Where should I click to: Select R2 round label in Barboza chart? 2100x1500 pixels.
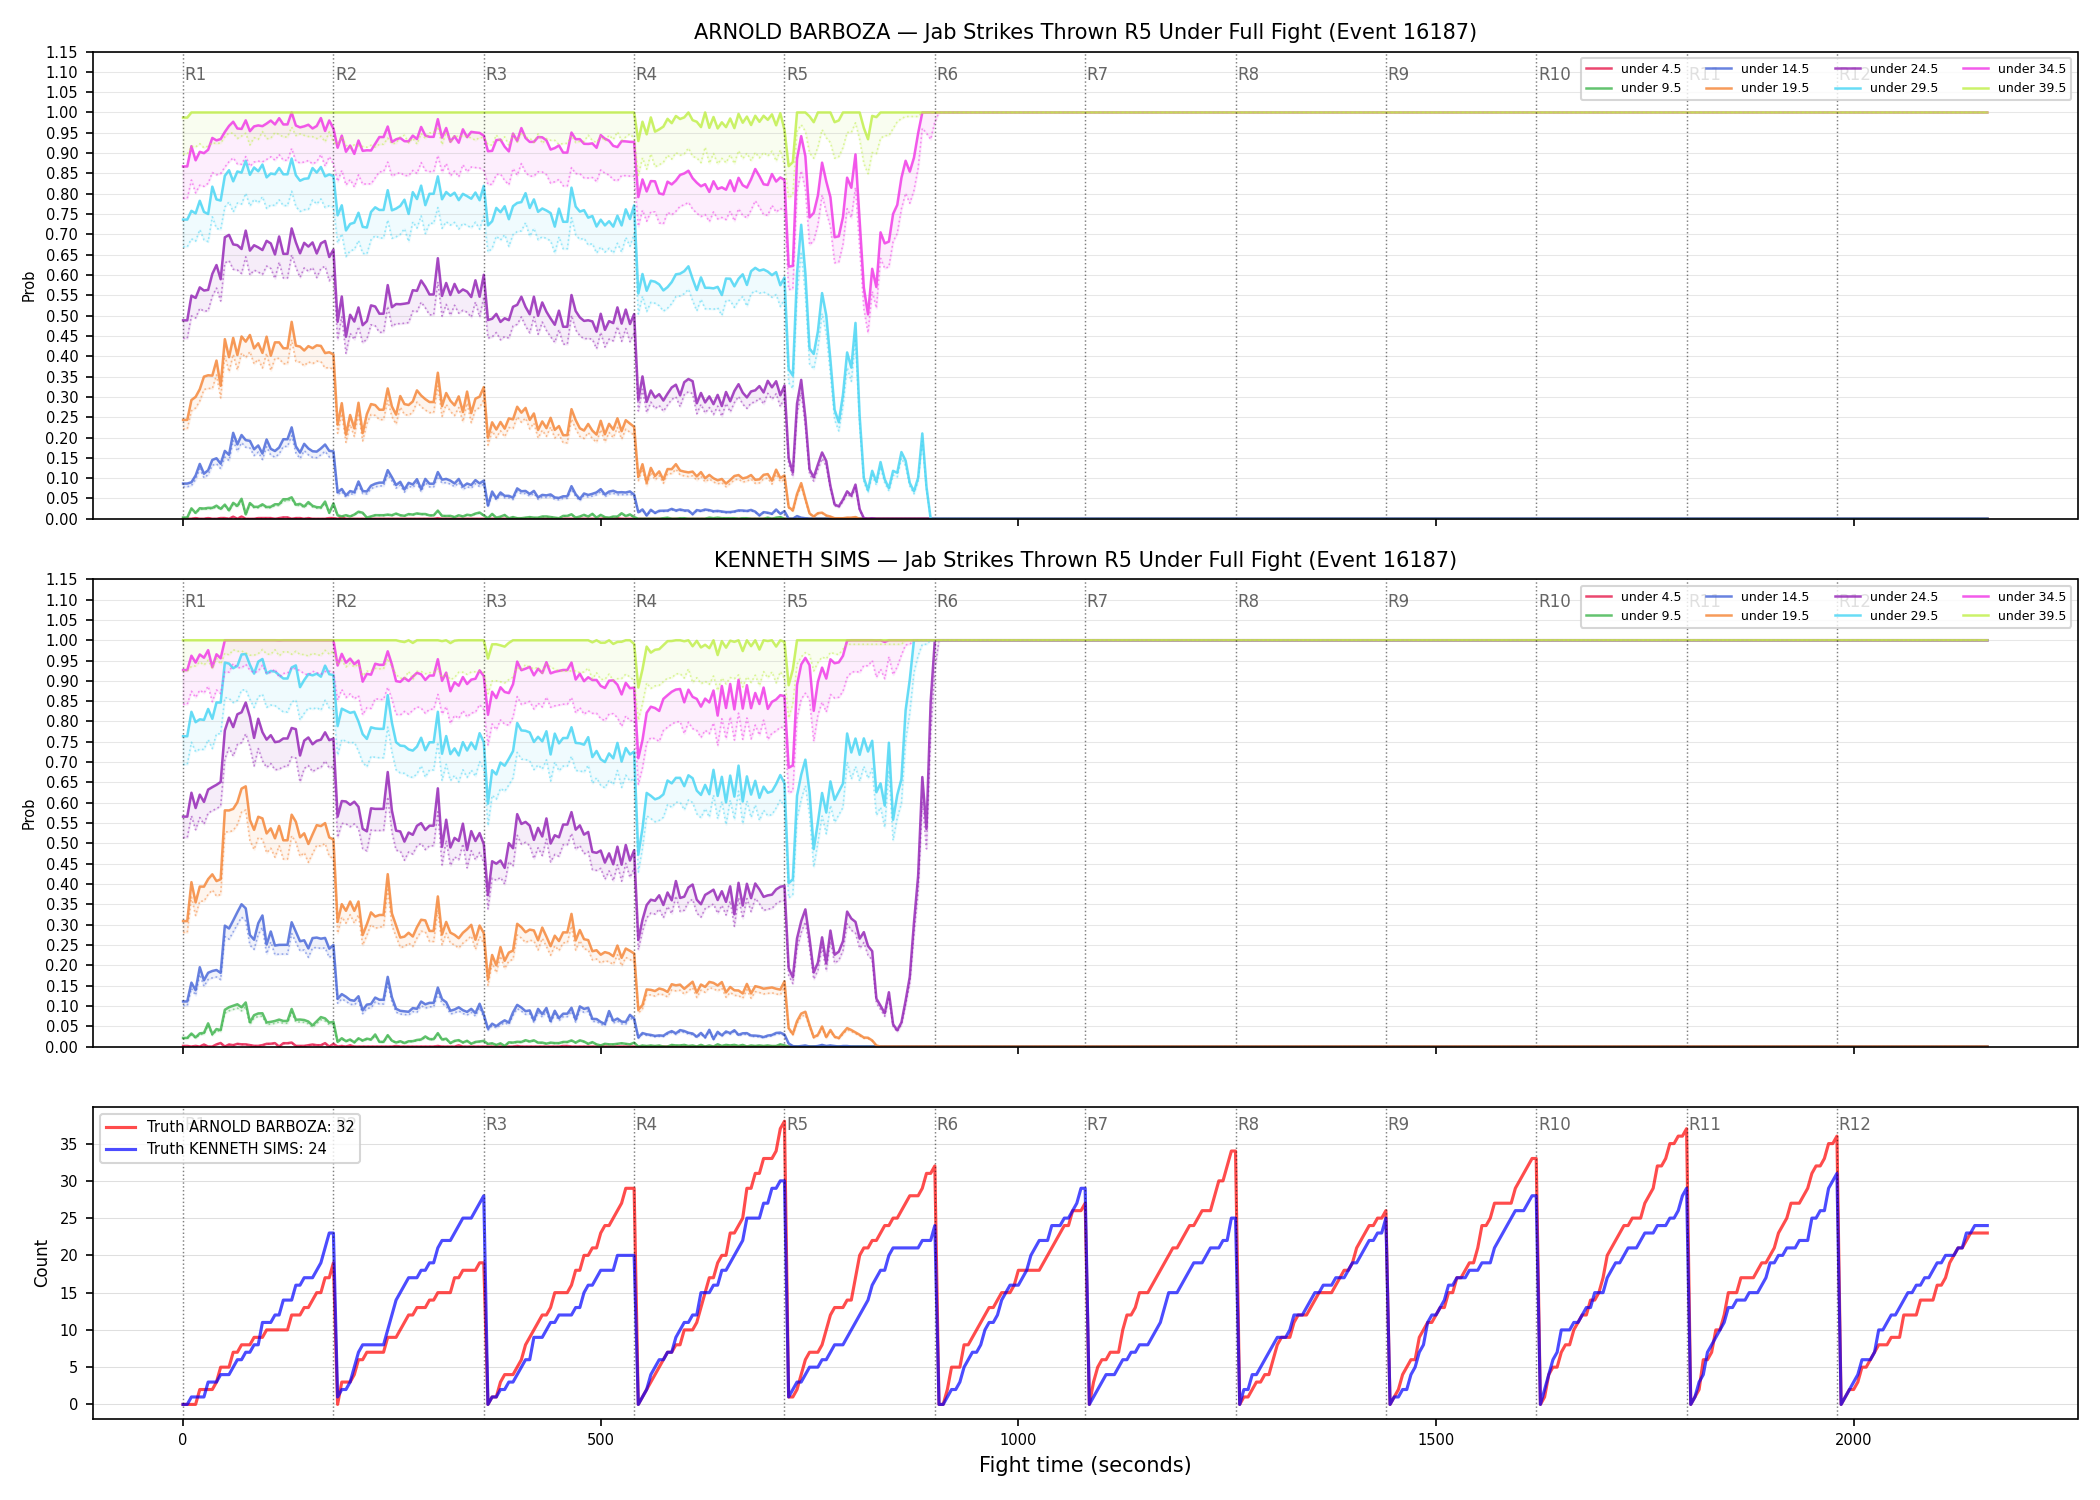346,74
